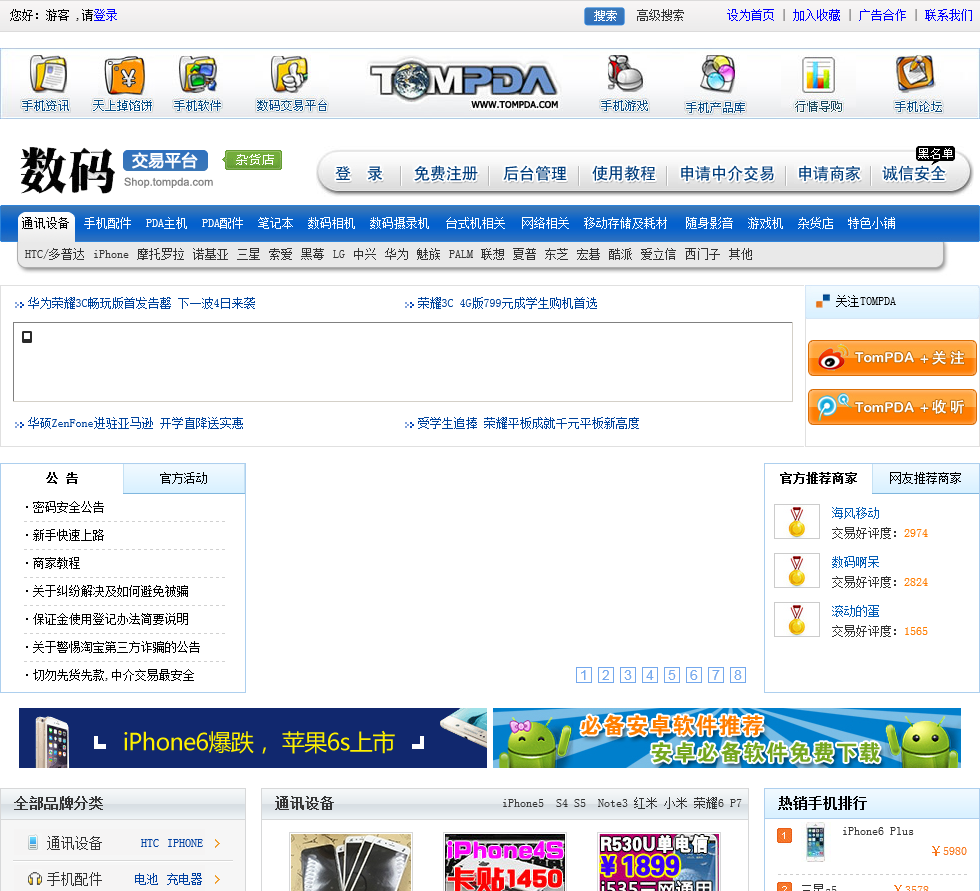Switch to the 网友推荐商家 tab
The width and height of the screenshot is (980, 891).
[925, 479]
